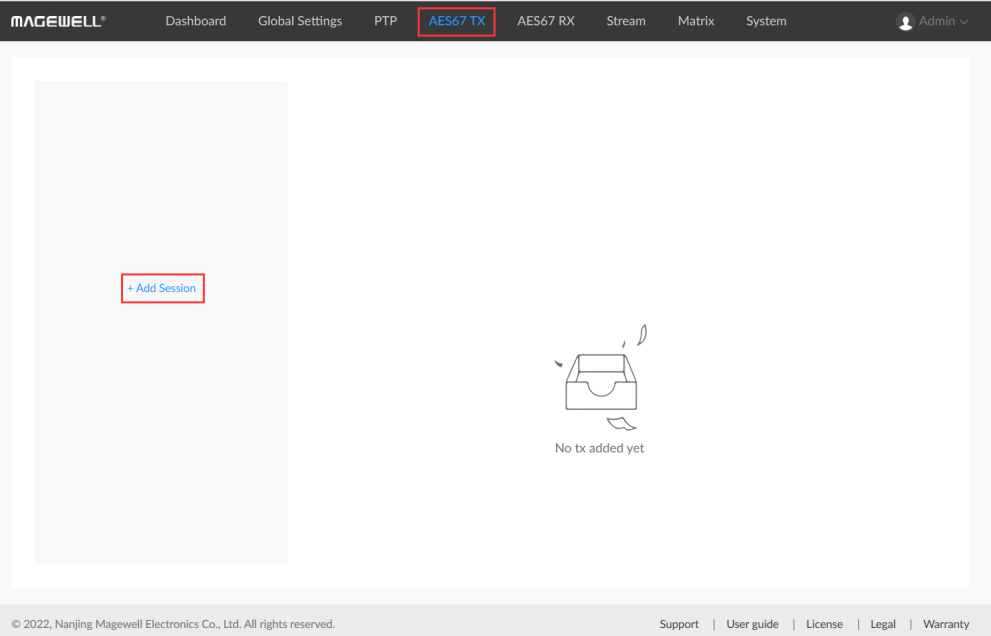
Task: Click the Magewell logo
Action: (x=58, y=21)
